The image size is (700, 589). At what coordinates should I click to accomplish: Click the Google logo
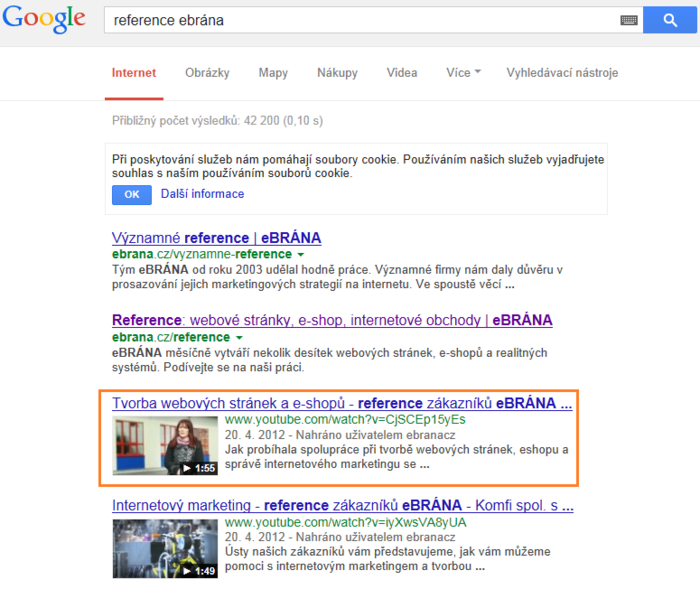click(44, 19)
